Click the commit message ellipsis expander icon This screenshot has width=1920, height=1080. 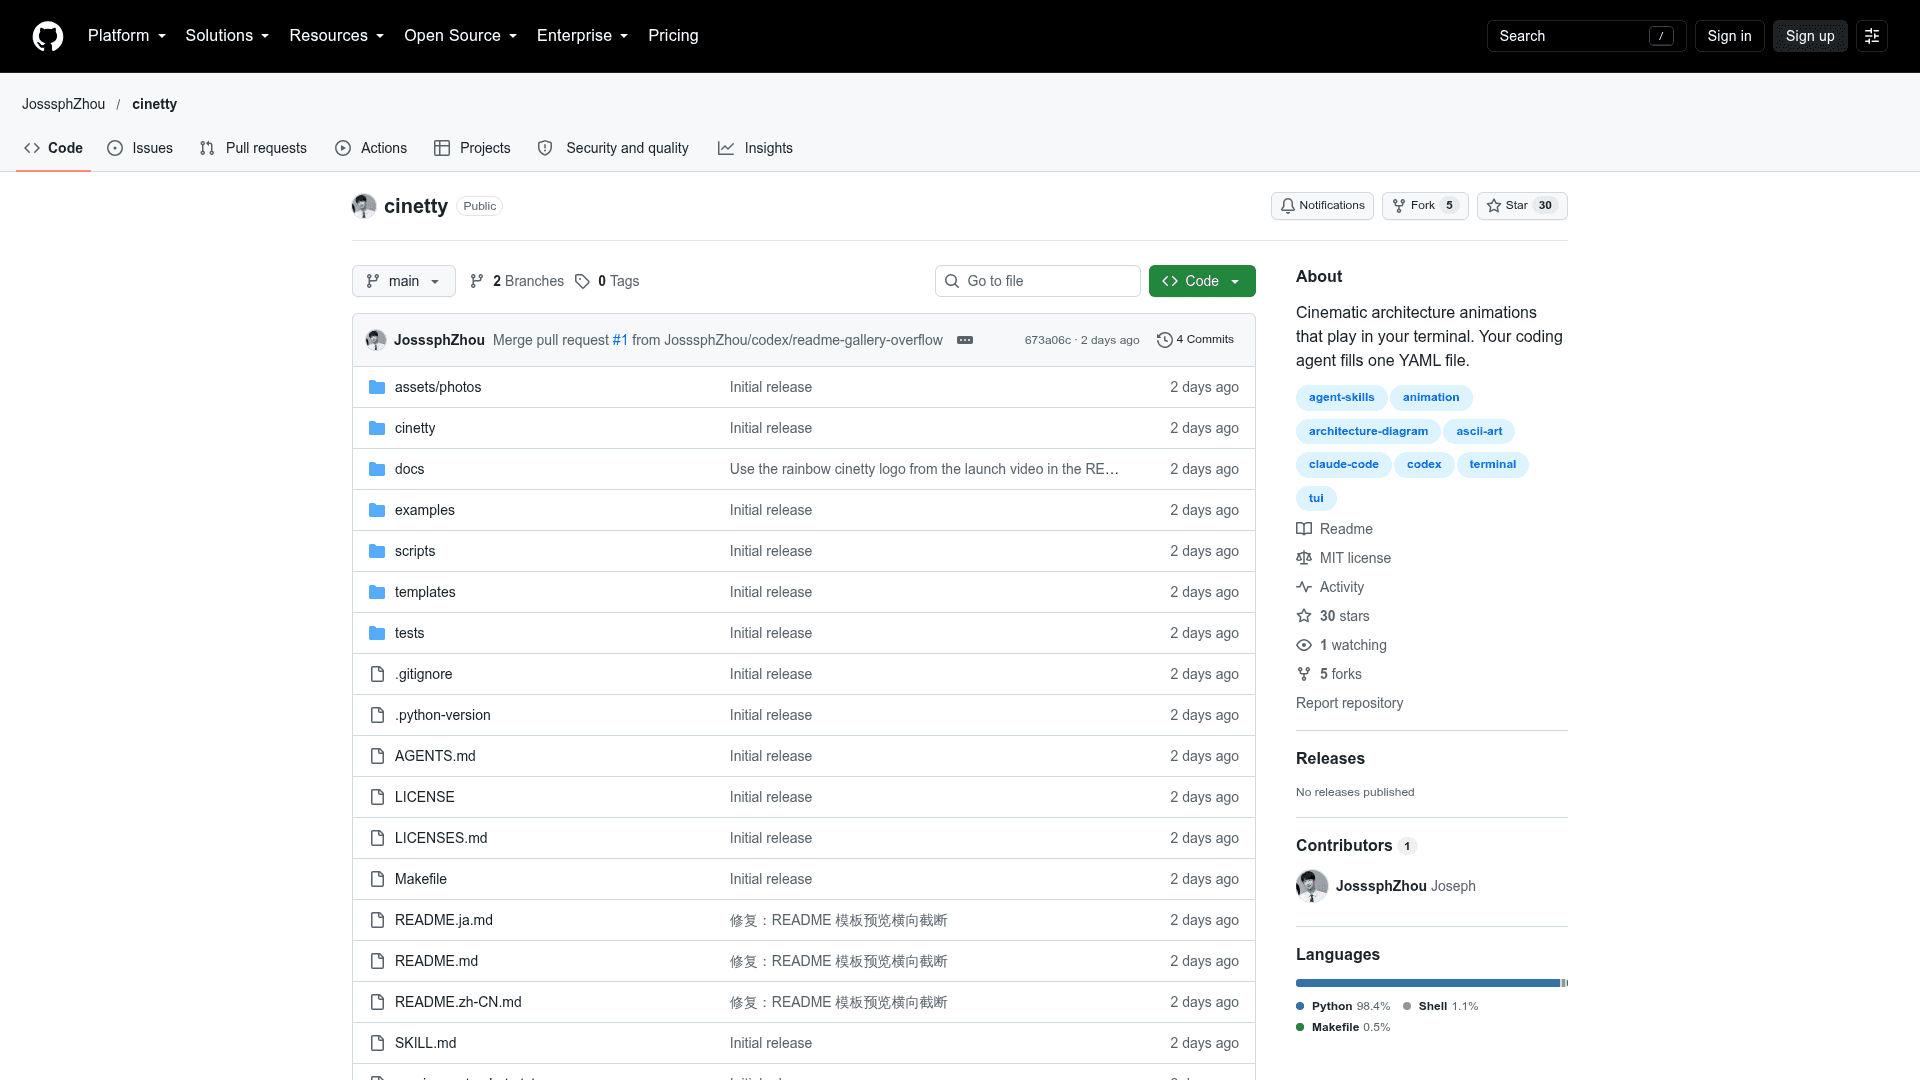(965, 340)
